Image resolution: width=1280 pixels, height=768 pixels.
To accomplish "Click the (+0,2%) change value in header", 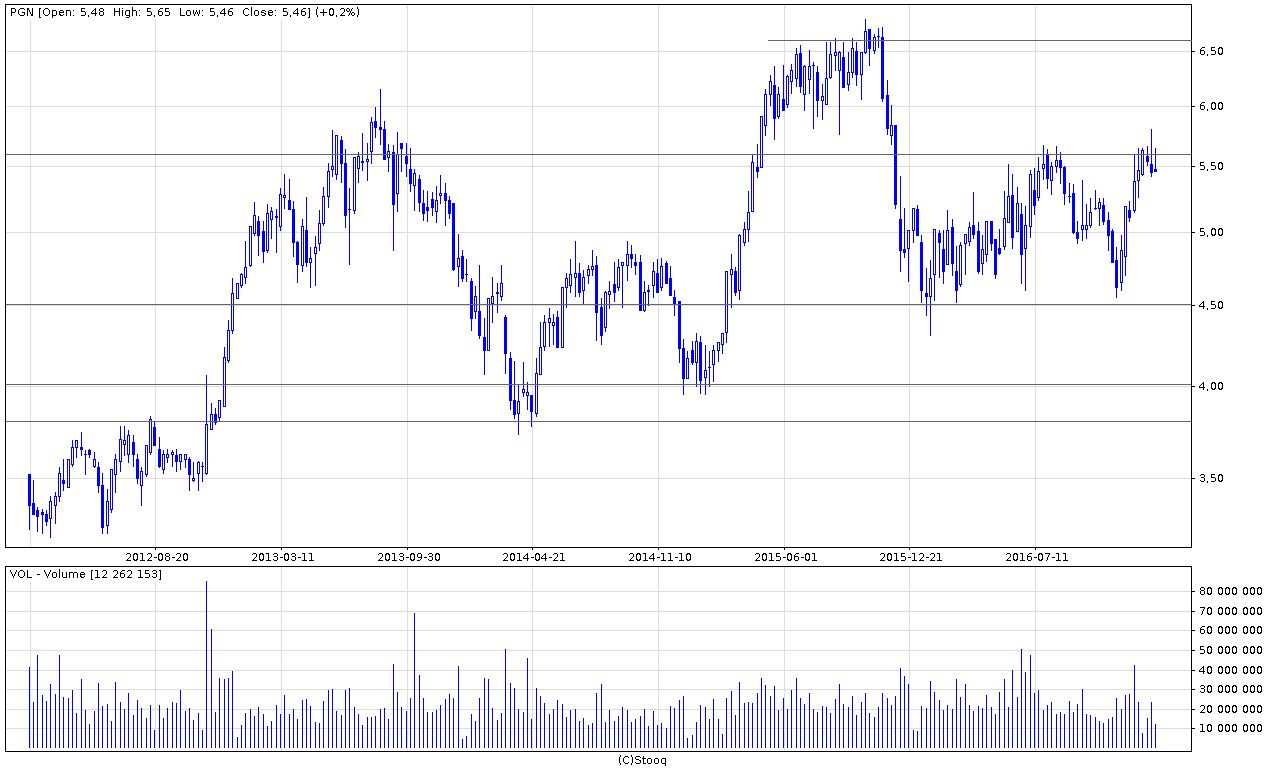I will point(338,12).
